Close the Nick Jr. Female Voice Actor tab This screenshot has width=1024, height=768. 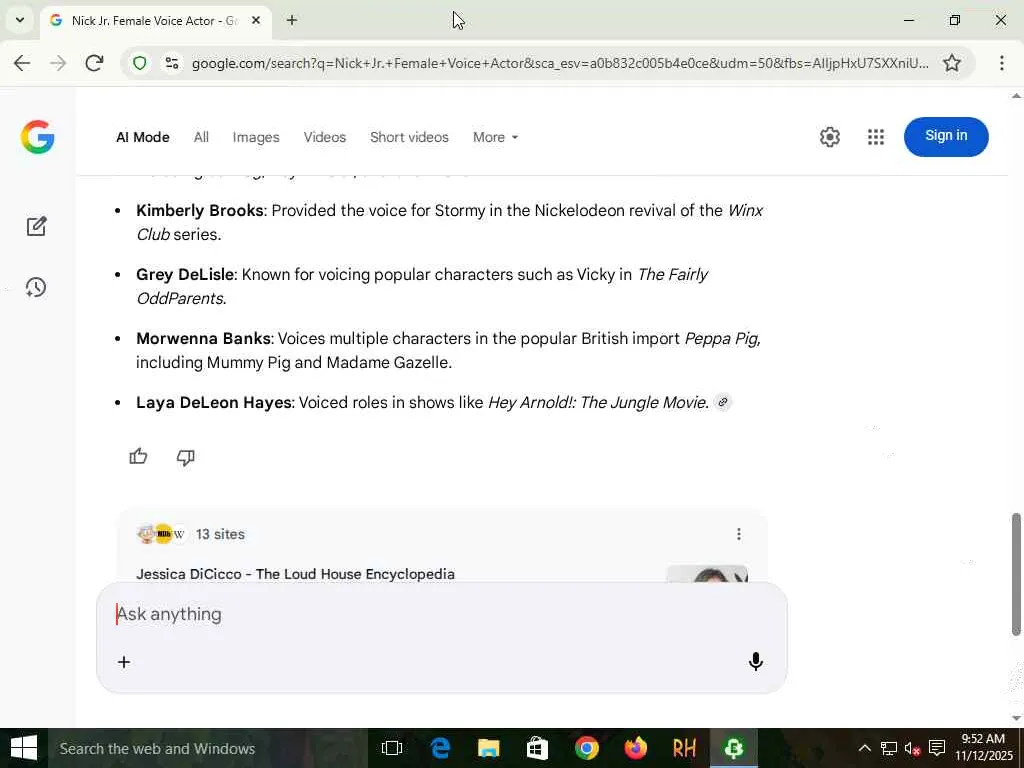click(256, 20)
